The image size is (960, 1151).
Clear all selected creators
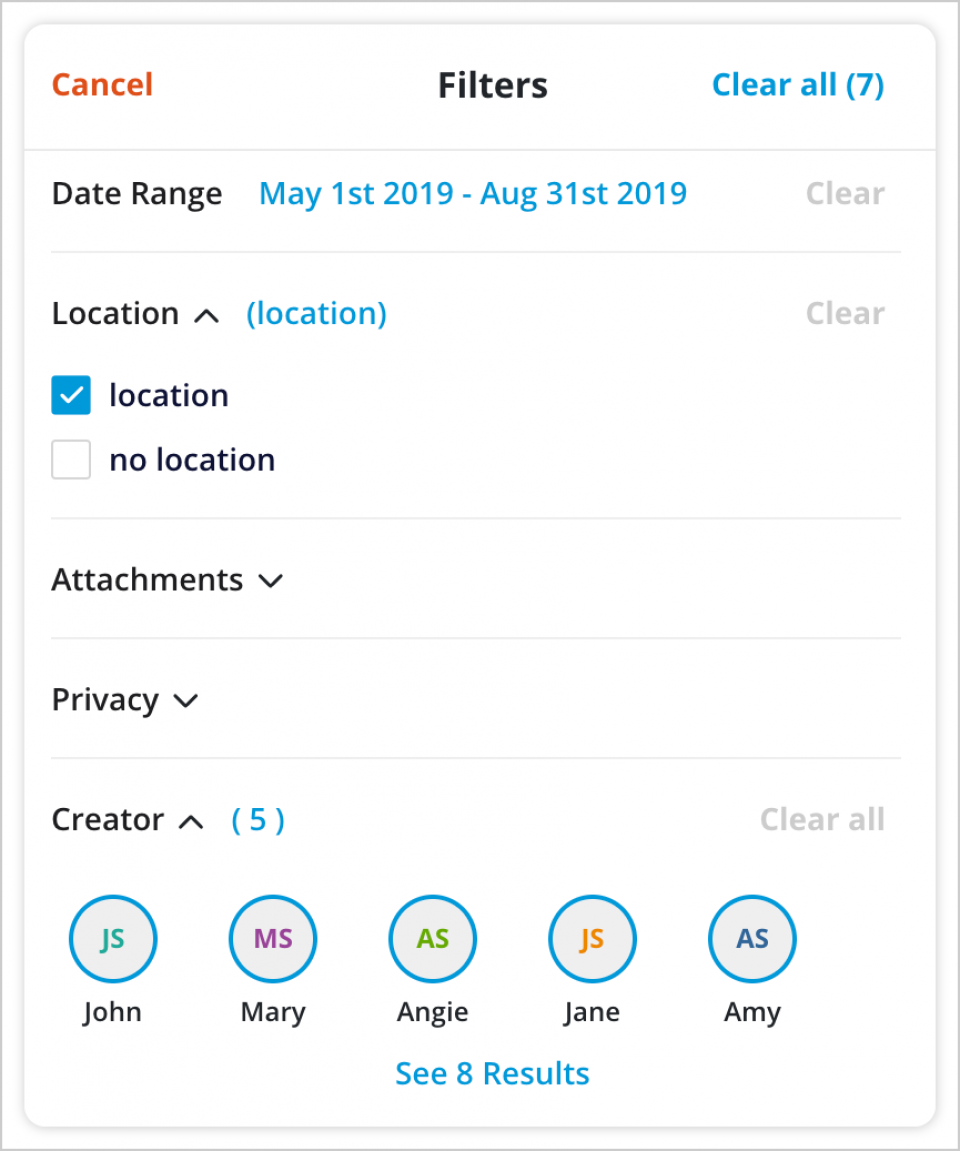tap(822, 820)
